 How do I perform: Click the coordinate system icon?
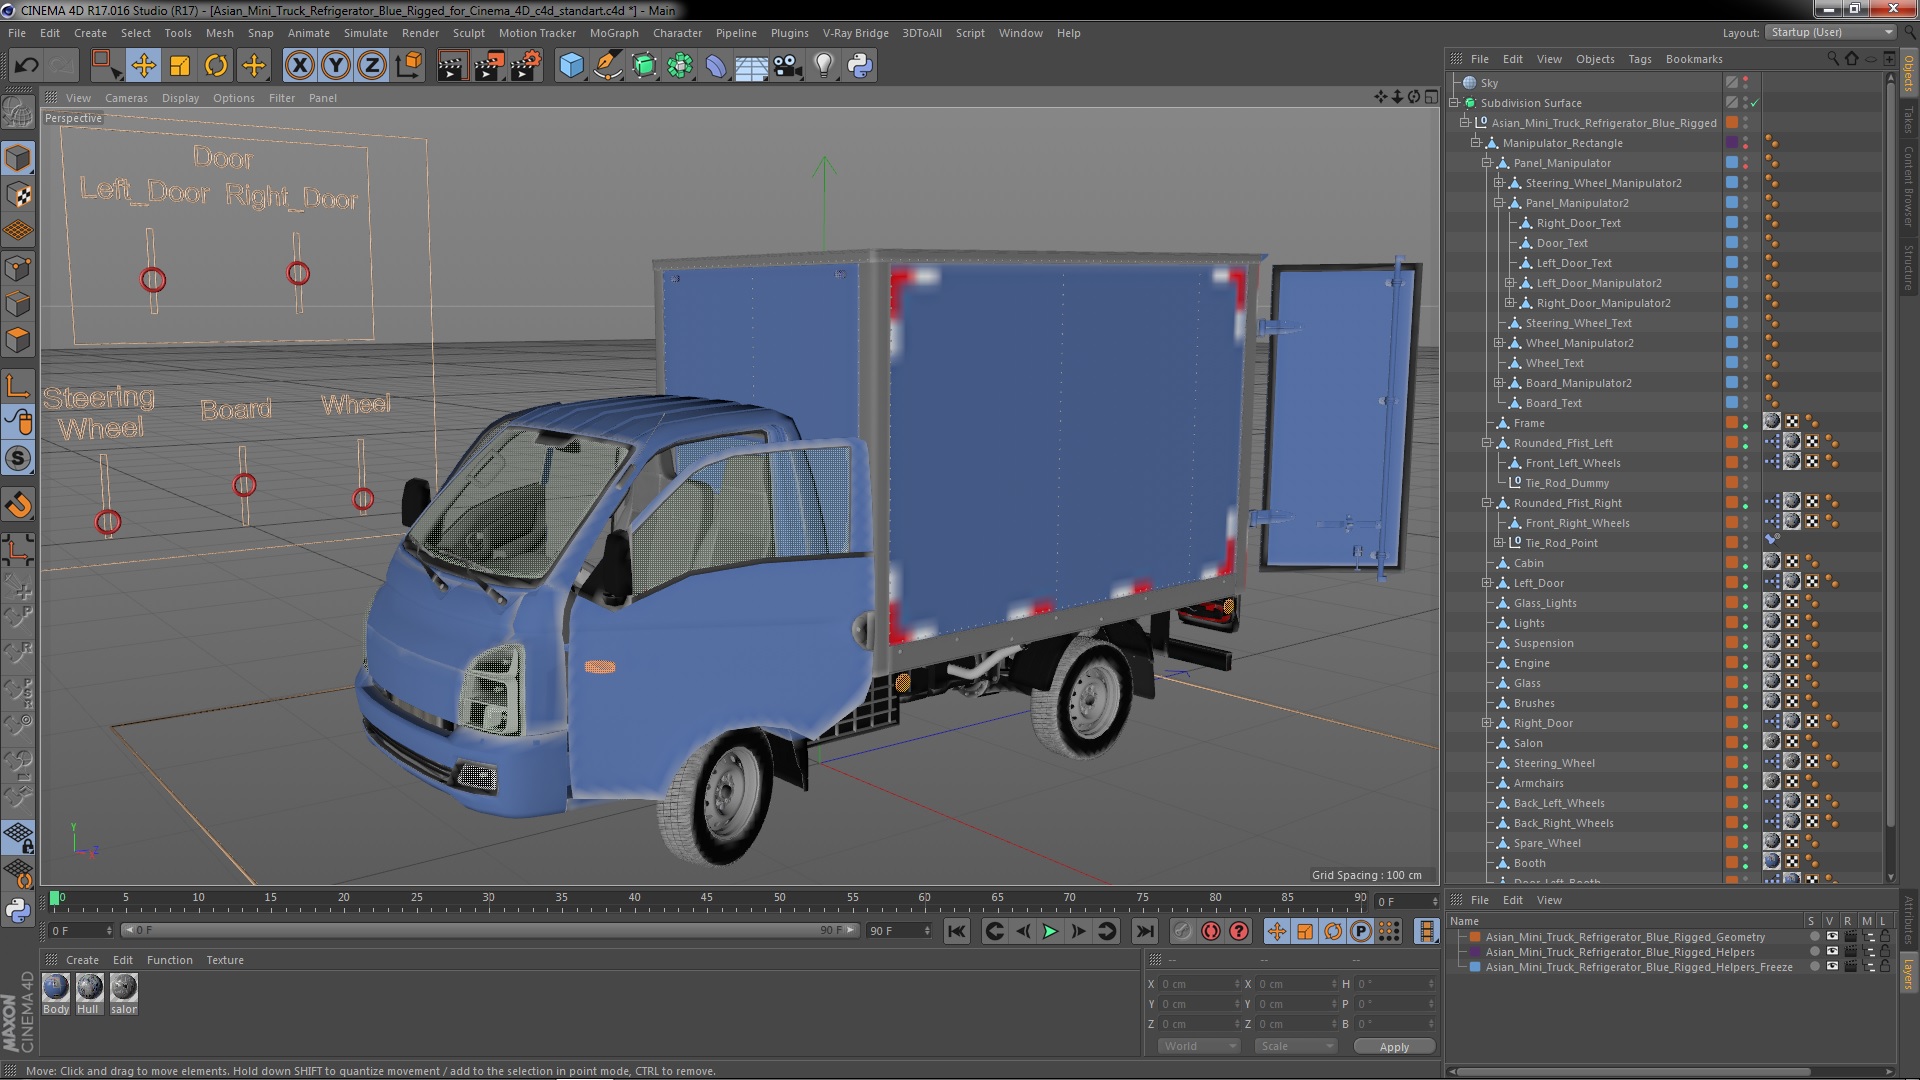click(409, 66)
